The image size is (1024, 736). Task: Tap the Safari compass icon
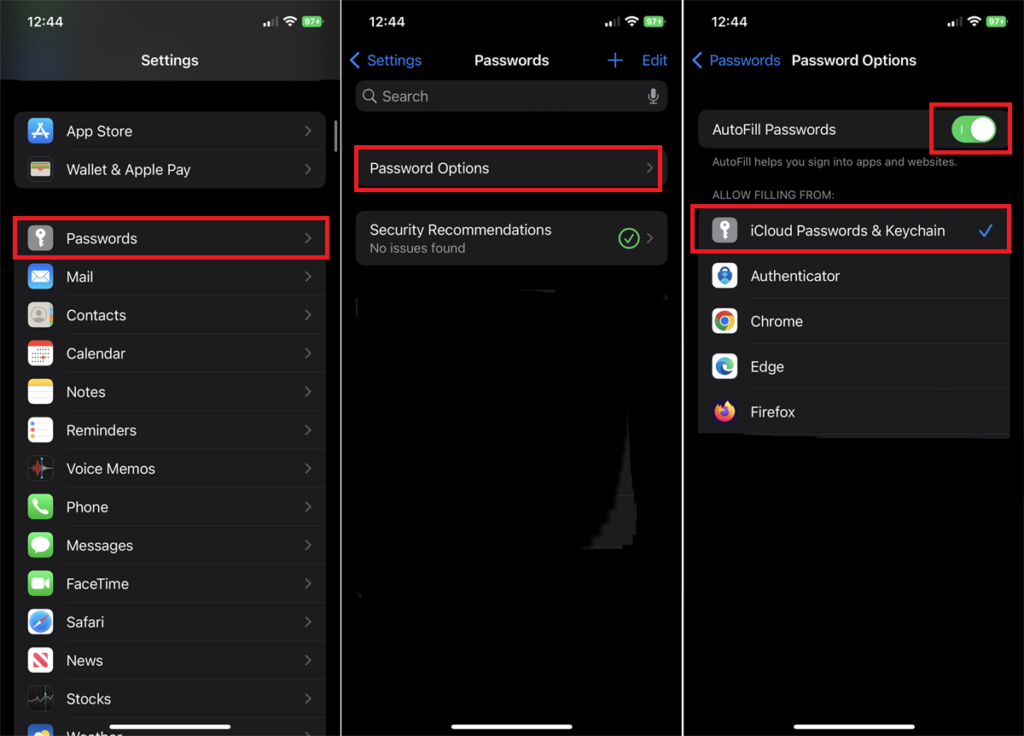coord(40,622)
